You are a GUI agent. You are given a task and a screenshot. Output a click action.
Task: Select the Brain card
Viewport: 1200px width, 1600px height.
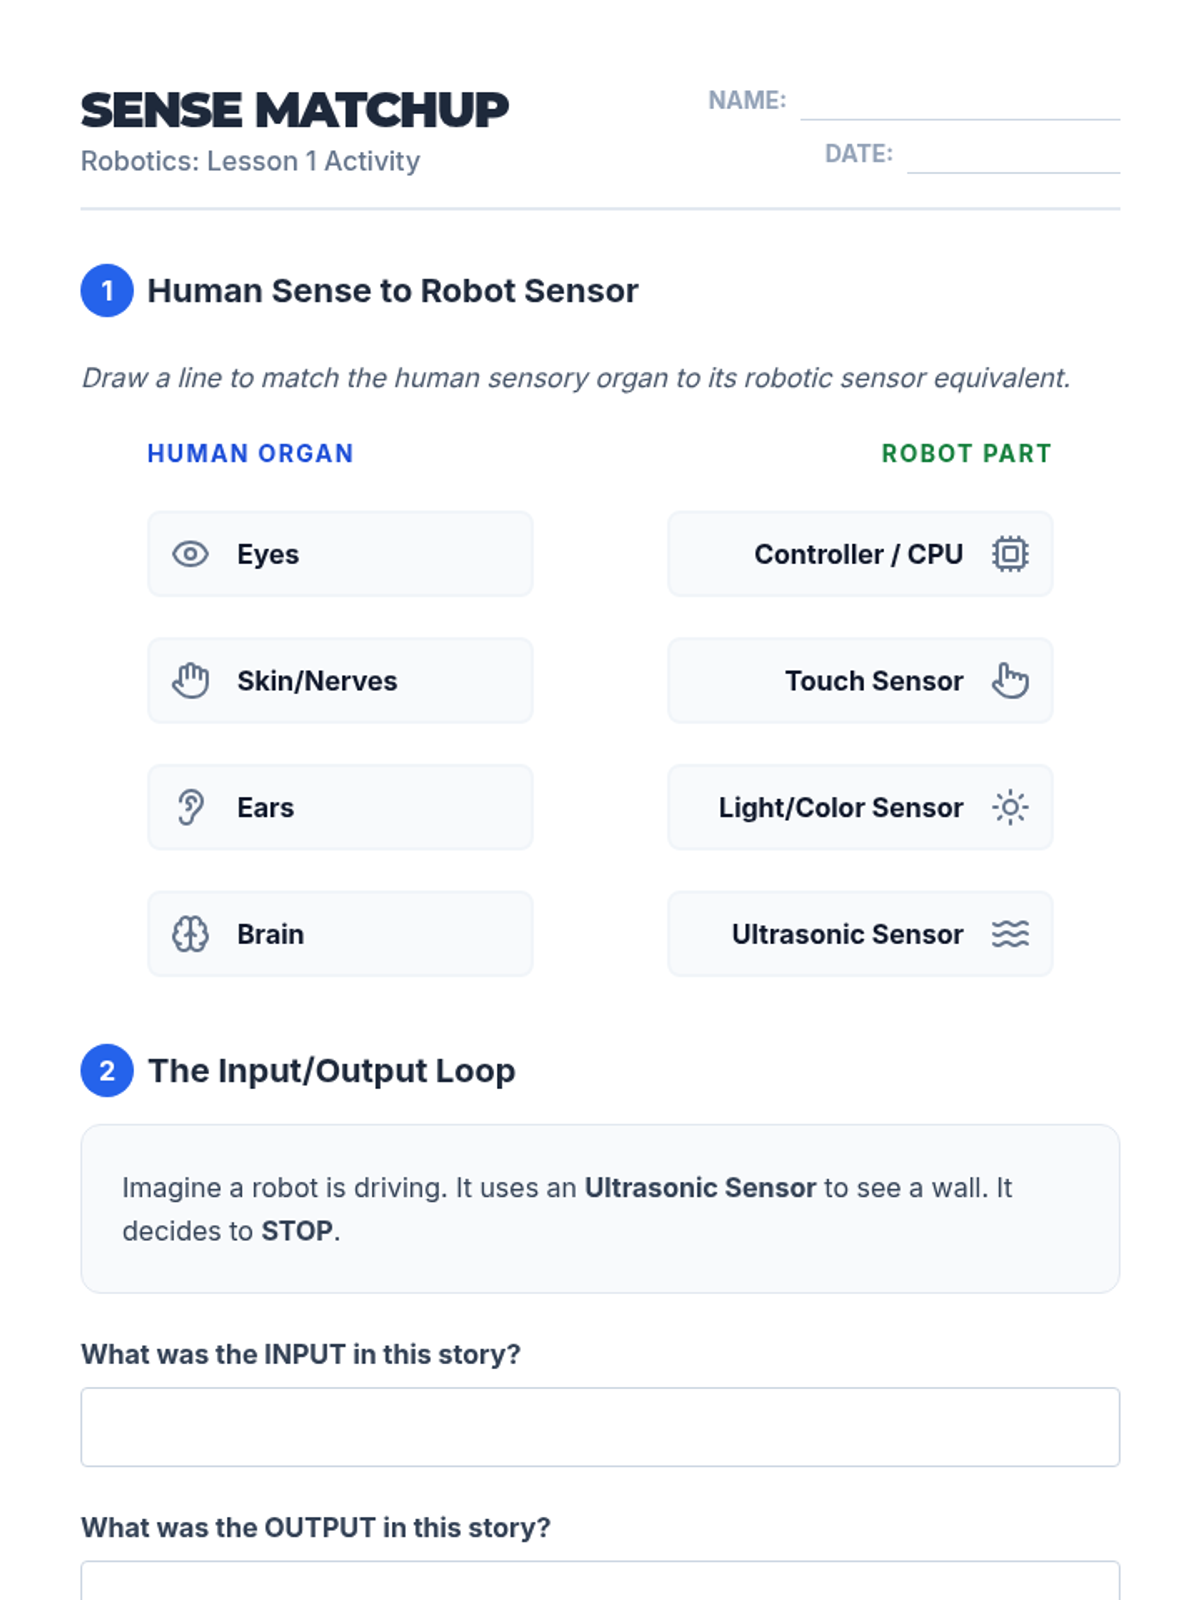(340, 934)
